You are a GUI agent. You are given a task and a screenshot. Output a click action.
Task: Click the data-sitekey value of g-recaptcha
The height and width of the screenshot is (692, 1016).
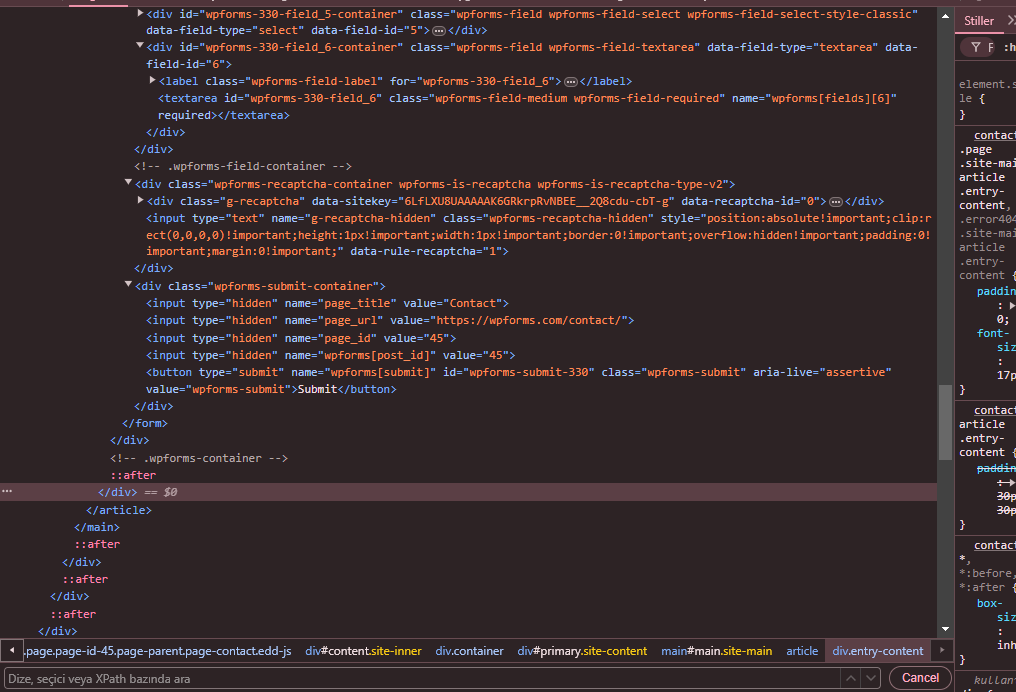point(535,202)
